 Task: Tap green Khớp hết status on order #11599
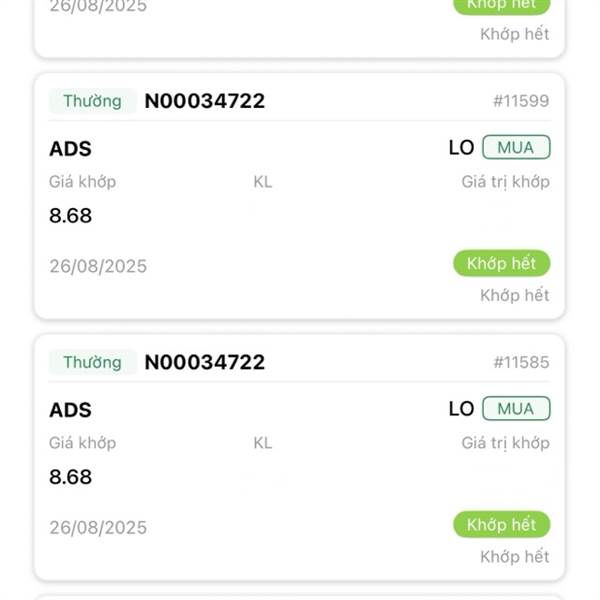point(502,263)
